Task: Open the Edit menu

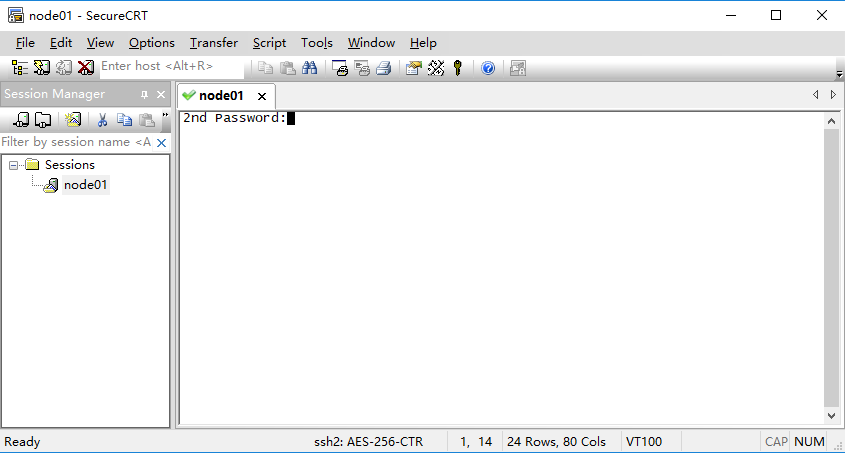Action: [61, 43]
